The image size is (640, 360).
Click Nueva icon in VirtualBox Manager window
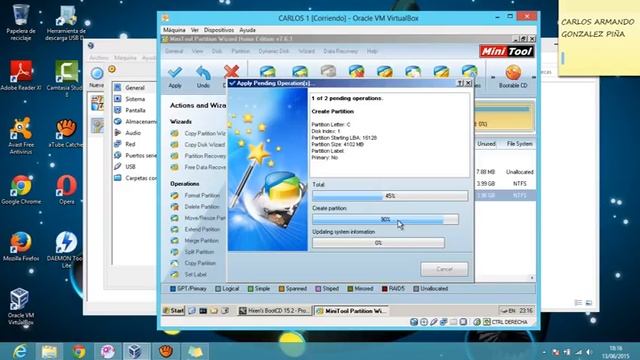click(x=97, y=77)
